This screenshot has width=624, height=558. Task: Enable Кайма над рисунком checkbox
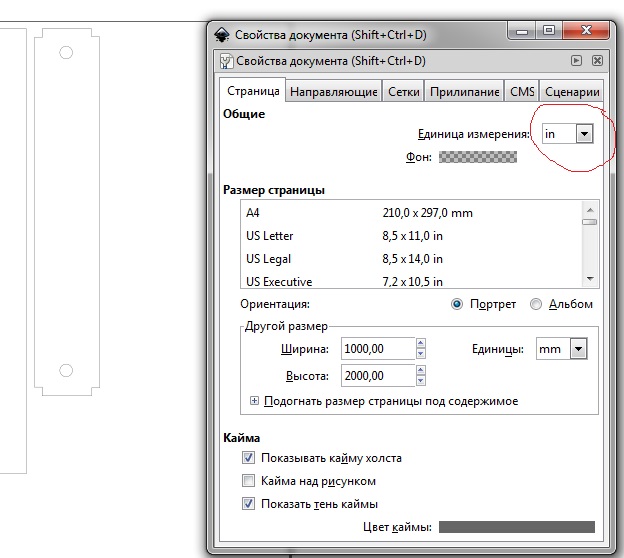248,481
